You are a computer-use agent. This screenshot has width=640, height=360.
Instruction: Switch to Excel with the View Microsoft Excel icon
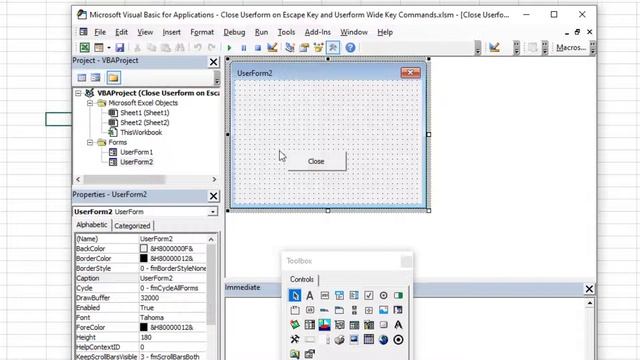[x=84, y=48]
